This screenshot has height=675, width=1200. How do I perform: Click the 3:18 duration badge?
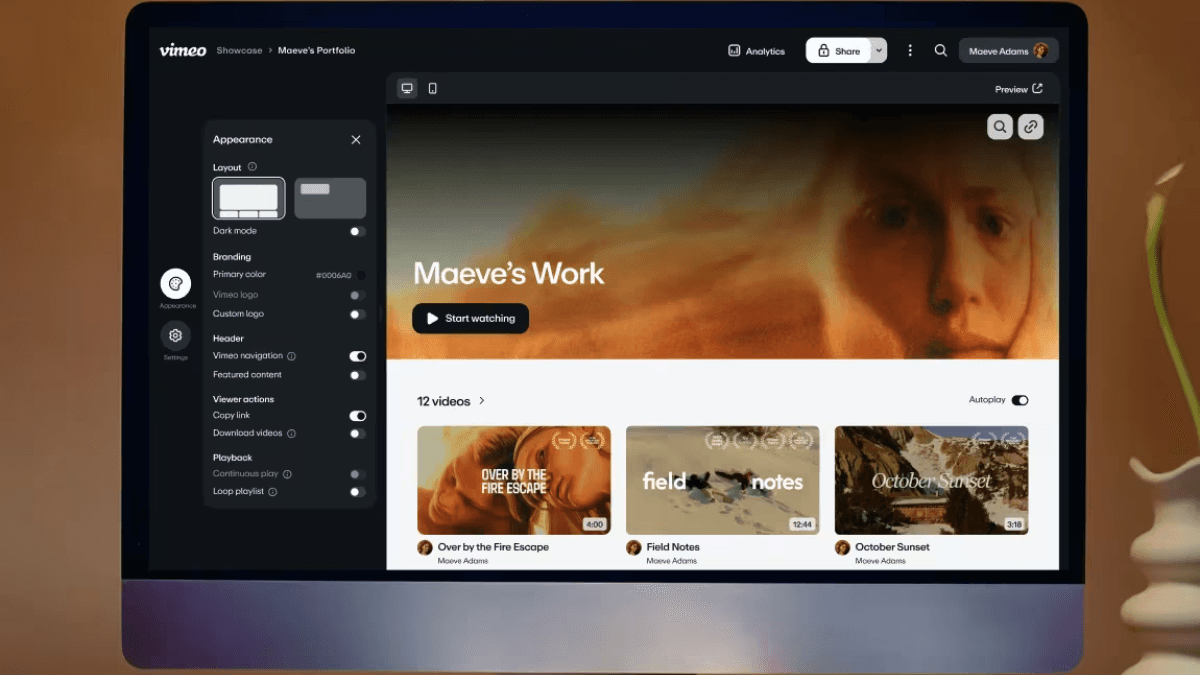[1013, 524]
